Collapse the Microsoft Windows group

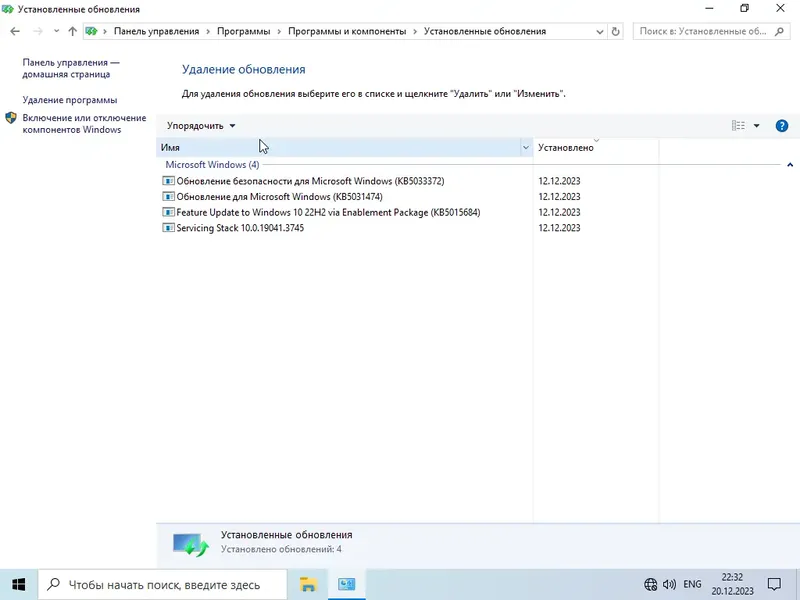pos(790,165)
